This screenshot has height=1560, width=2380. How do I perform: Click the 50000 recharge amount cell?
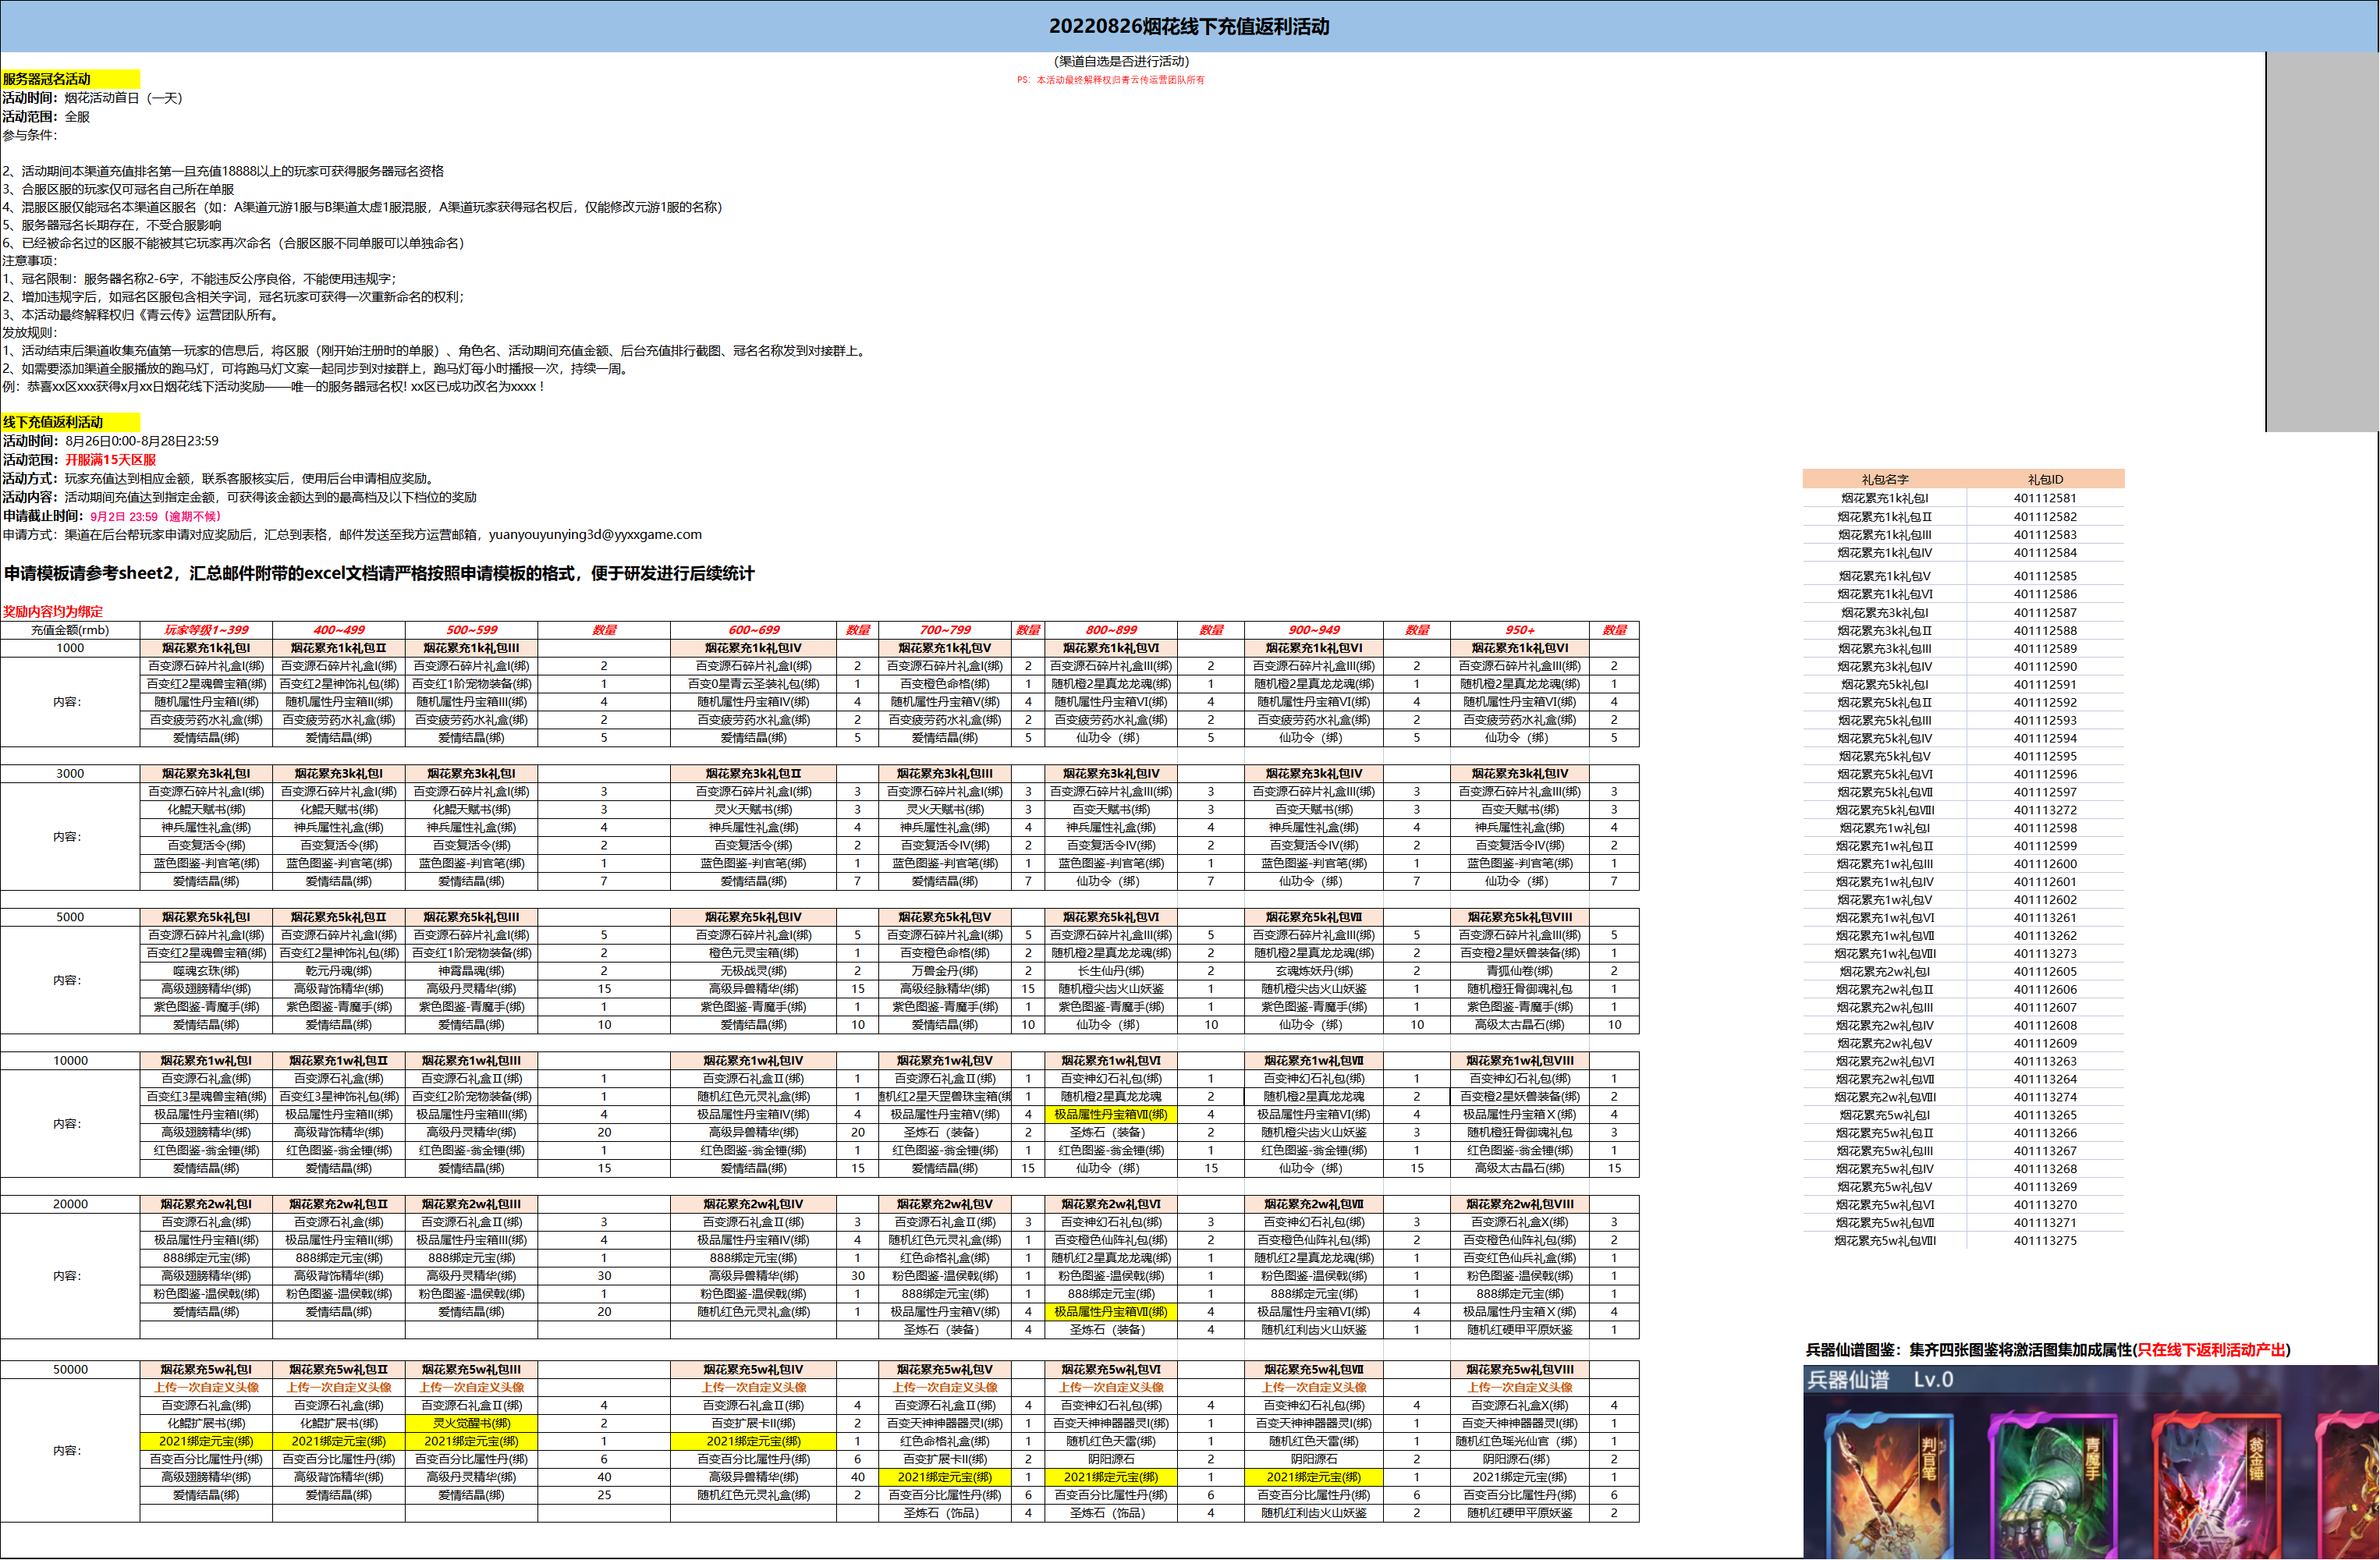pos(70,1370)
